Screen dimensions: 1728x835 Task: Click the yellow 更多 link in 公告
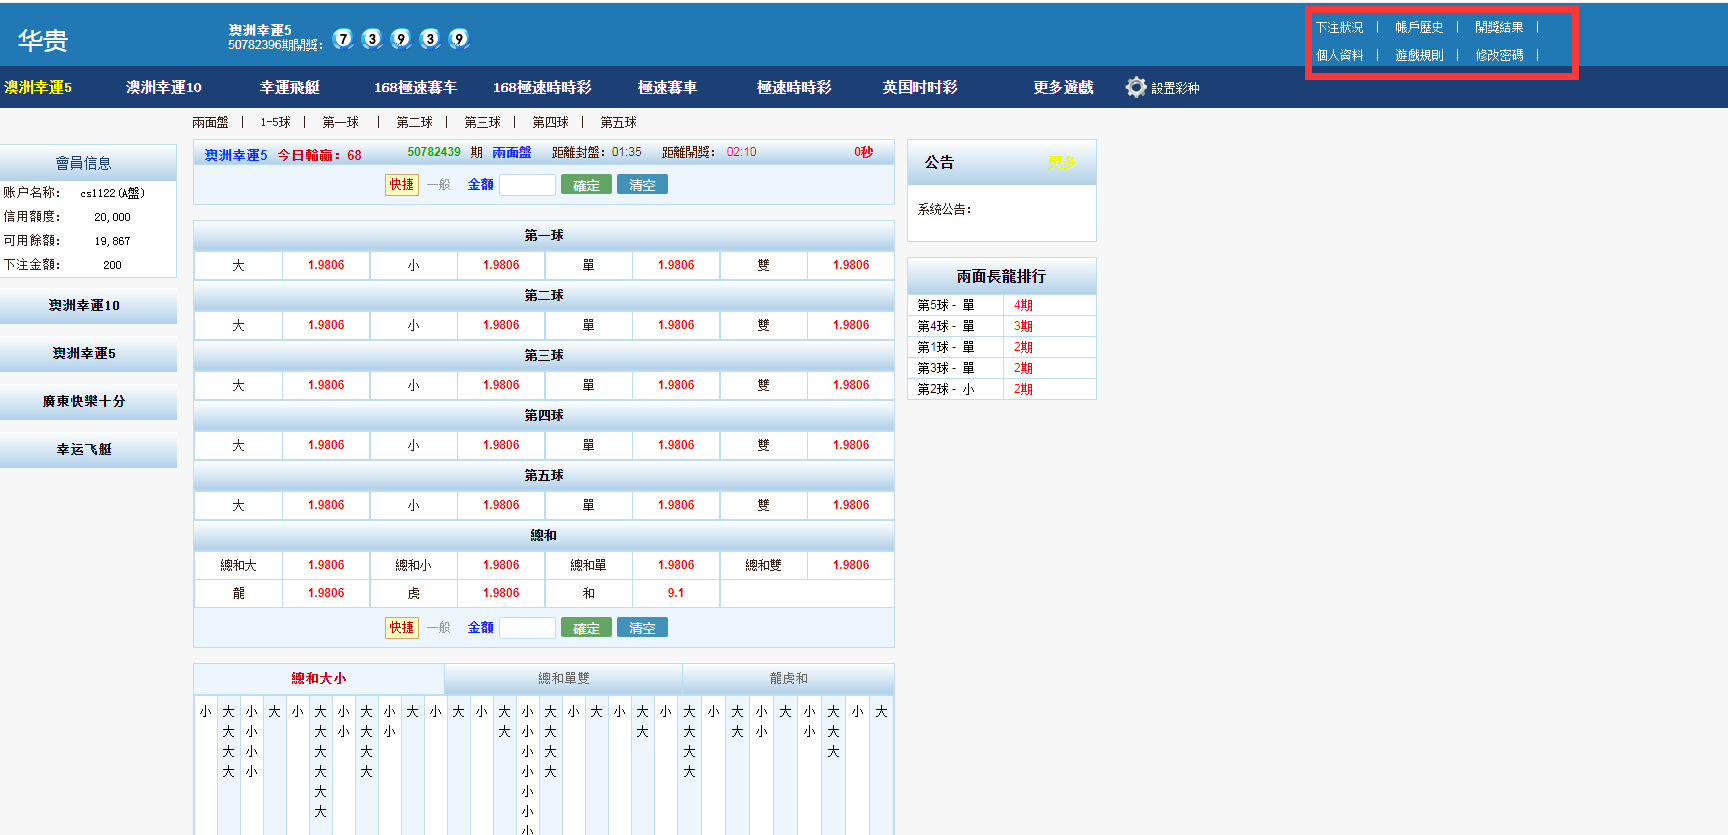point(1061,163)
